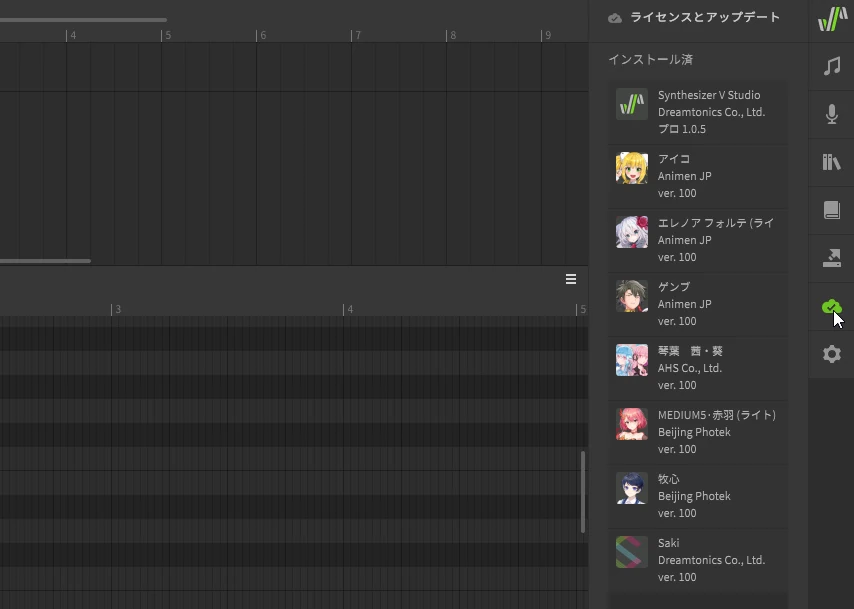Click the Synthesizer V logo in the sidebar
The image size is (854, 609).
pos(832,19)
